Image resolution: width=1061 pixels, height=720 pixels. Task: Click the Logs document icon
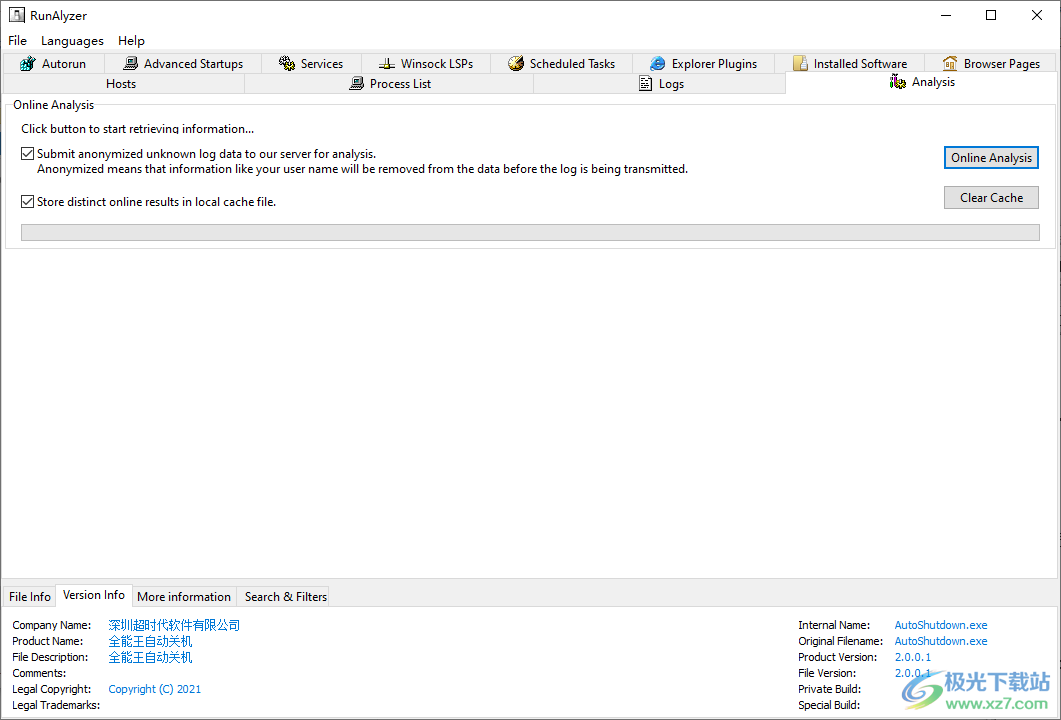[646, 84]
